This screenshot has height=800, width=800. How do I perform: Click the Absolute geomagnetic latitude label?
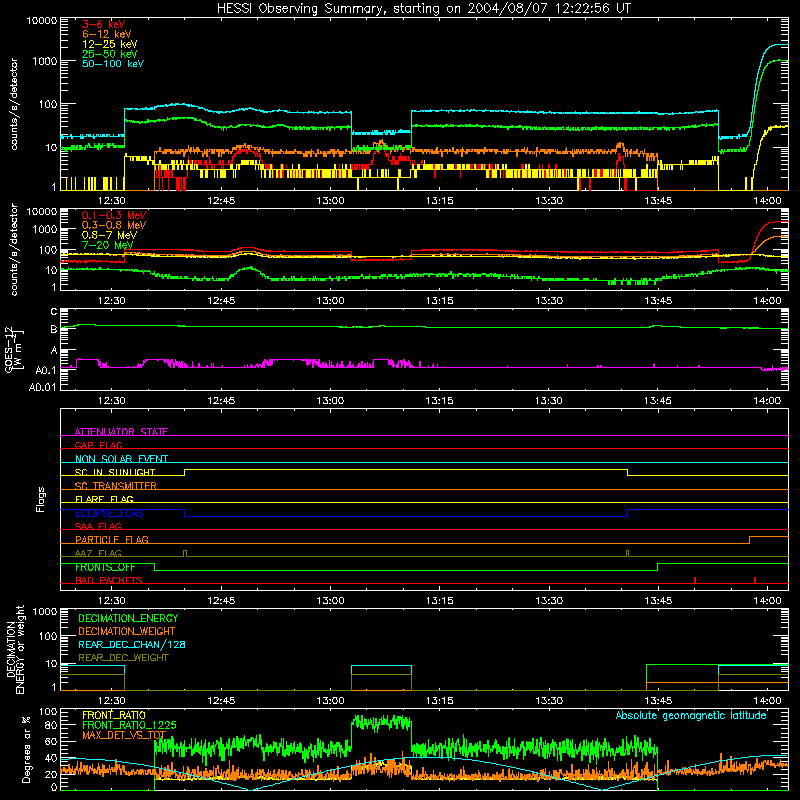point(691,715)
